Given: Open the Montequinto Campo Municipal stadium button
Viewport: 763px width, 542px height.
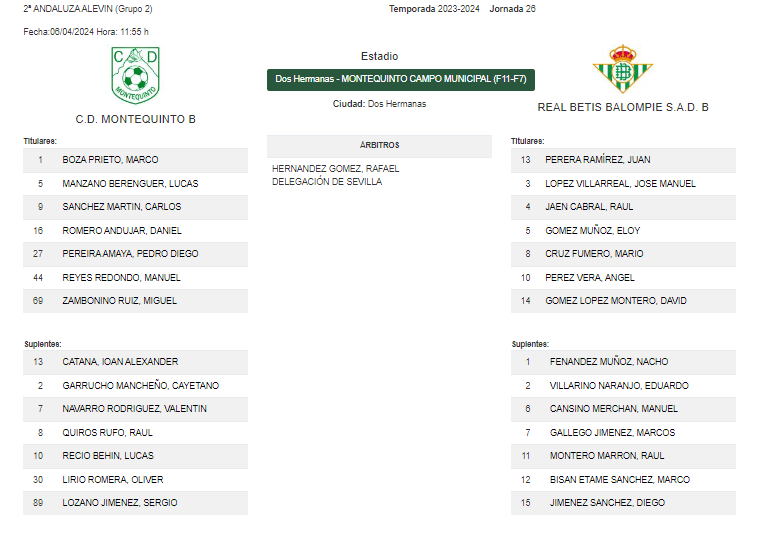Looking at the screenshot, I should (x=400, y=80).
